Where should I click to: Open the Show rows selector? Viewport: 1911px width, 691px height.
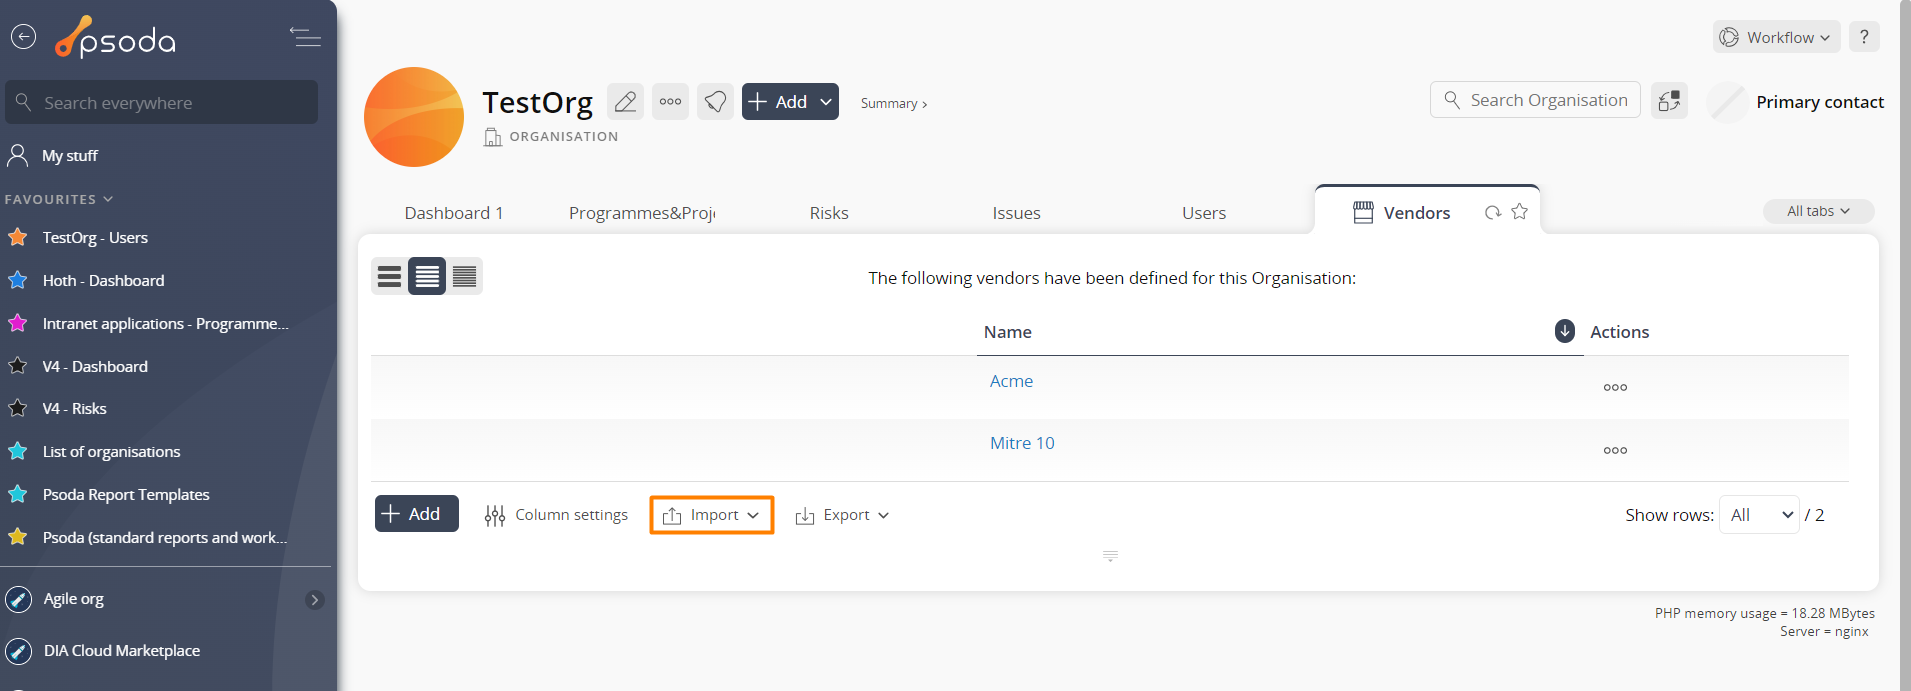pos(1759,515)
